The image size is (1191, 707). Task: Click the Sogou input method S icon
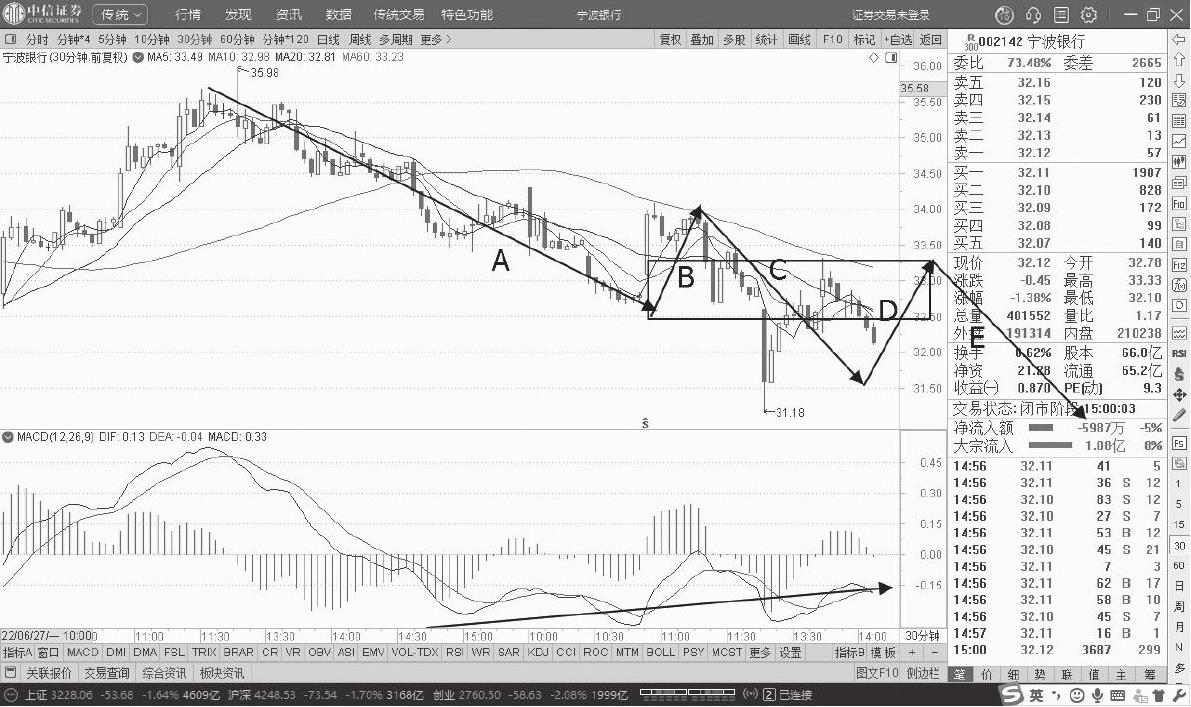point(1012,695)
